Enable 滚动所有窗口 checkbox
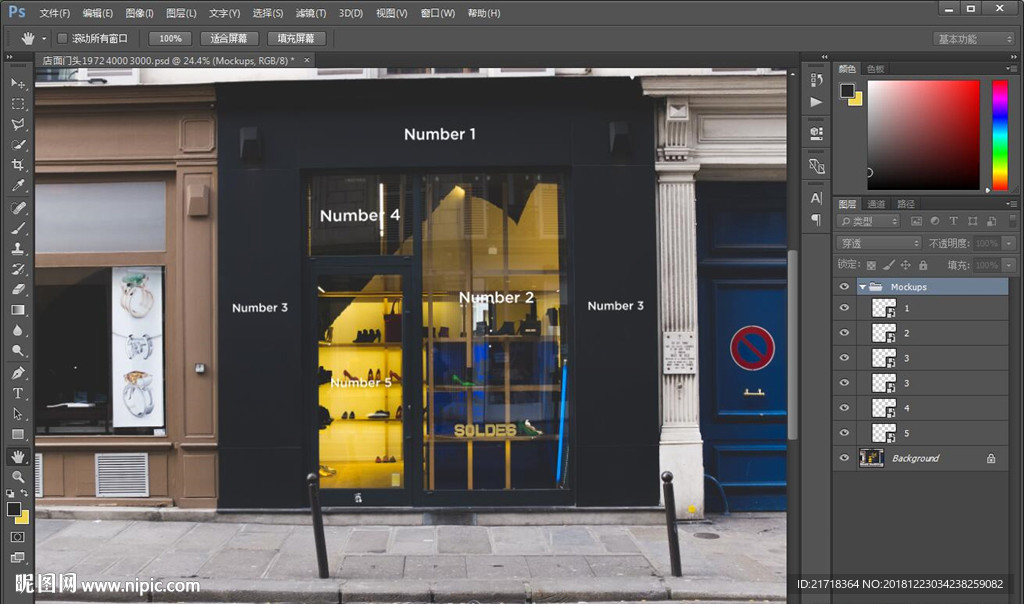Screen dimensions: 1024x604 pos(62,38)
